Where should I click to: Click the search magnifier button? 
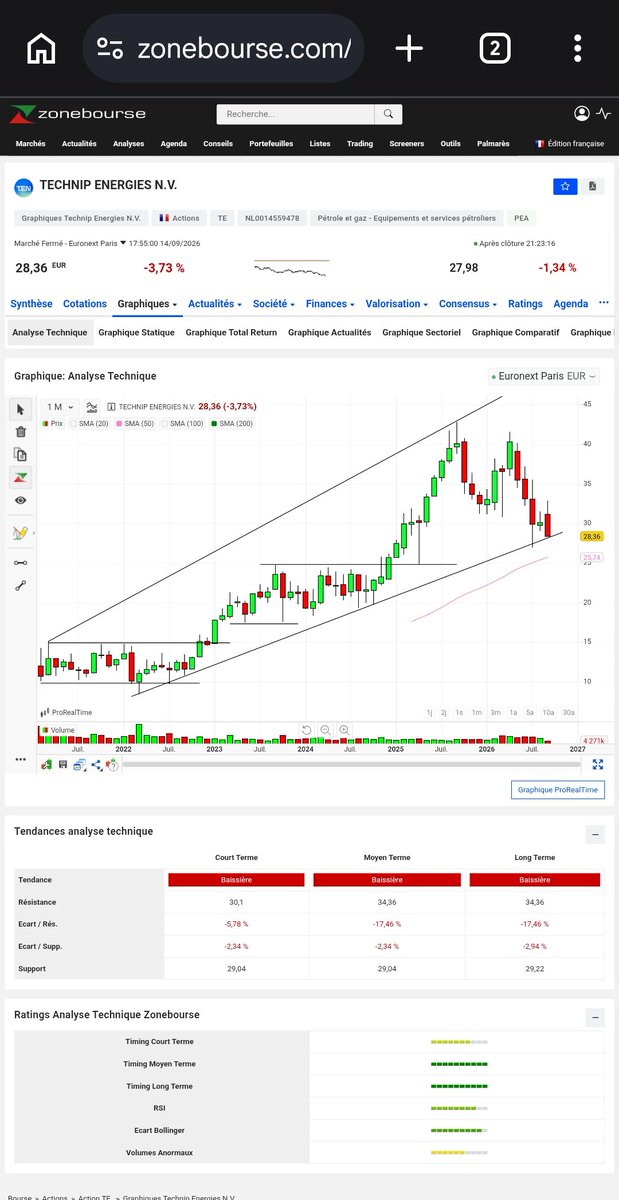[390, 114]
